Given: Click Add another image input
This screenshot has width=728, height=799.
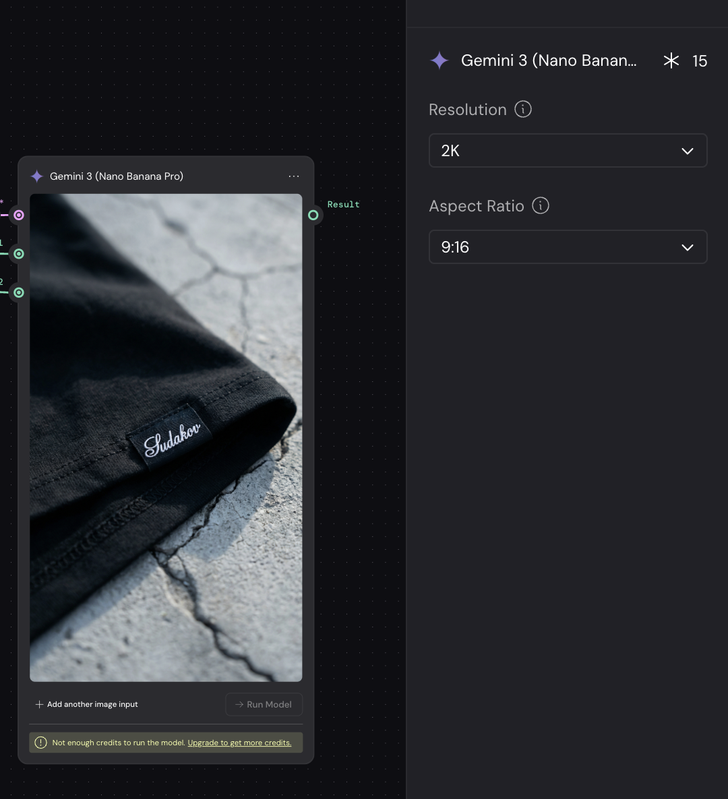Looking at the screenshot, I should pos(86,705).
